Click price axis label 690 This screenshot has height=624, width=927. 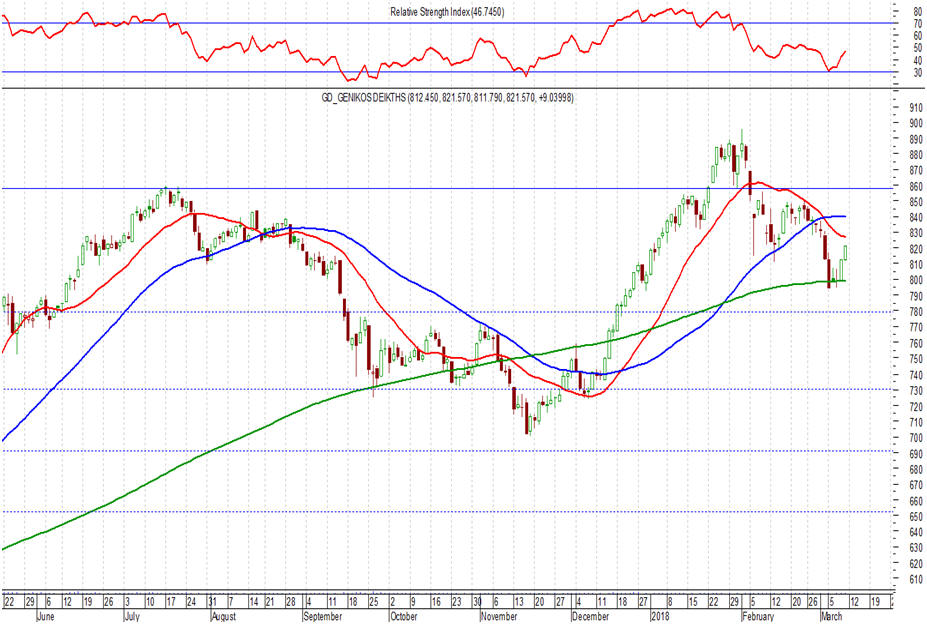(916, 454)
